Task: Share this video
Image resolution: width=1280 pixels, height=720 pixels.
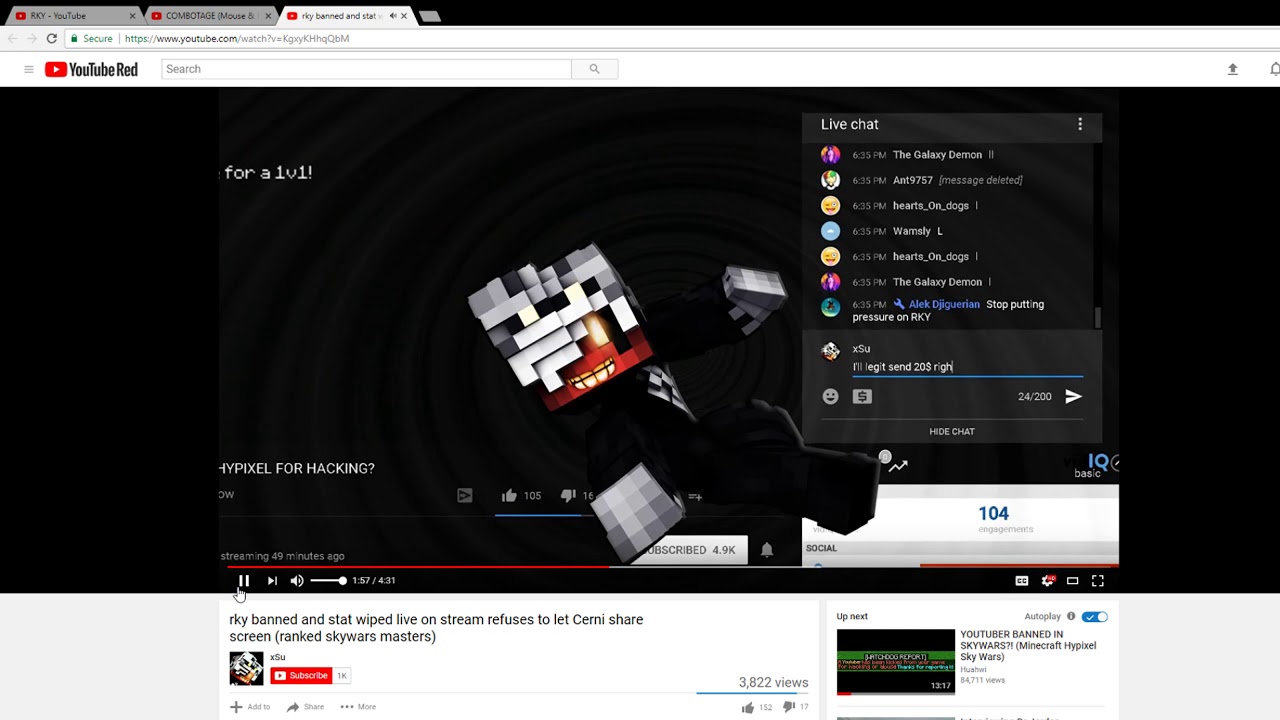Action: [305, 707]
